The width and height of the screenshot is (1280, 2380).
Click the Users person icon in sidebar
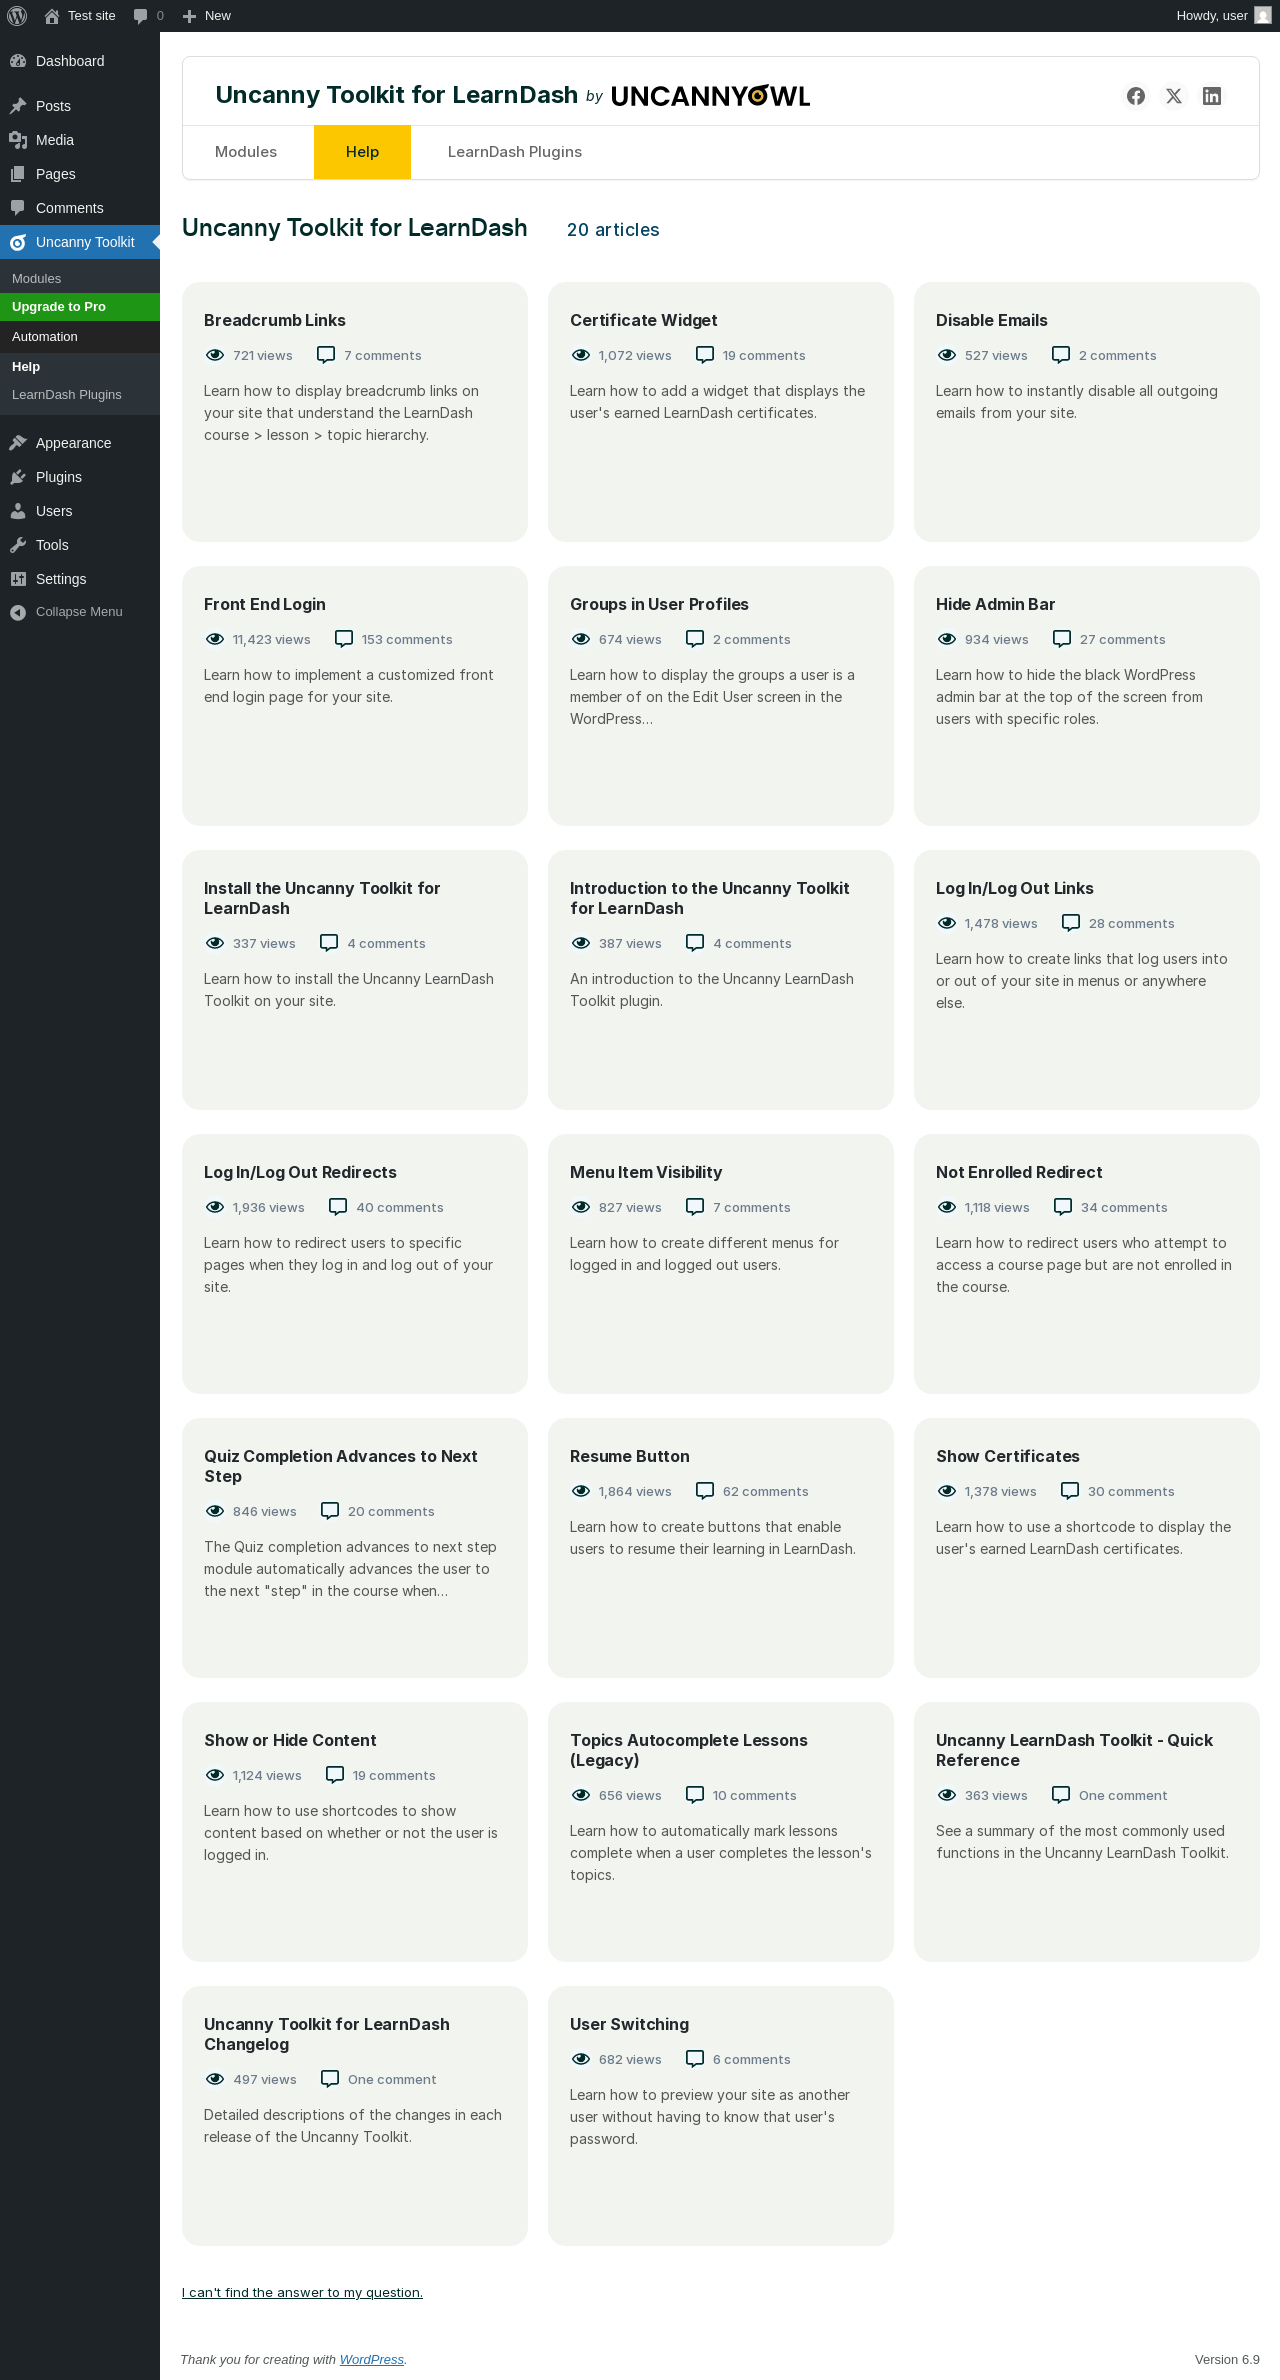[18, 511]
